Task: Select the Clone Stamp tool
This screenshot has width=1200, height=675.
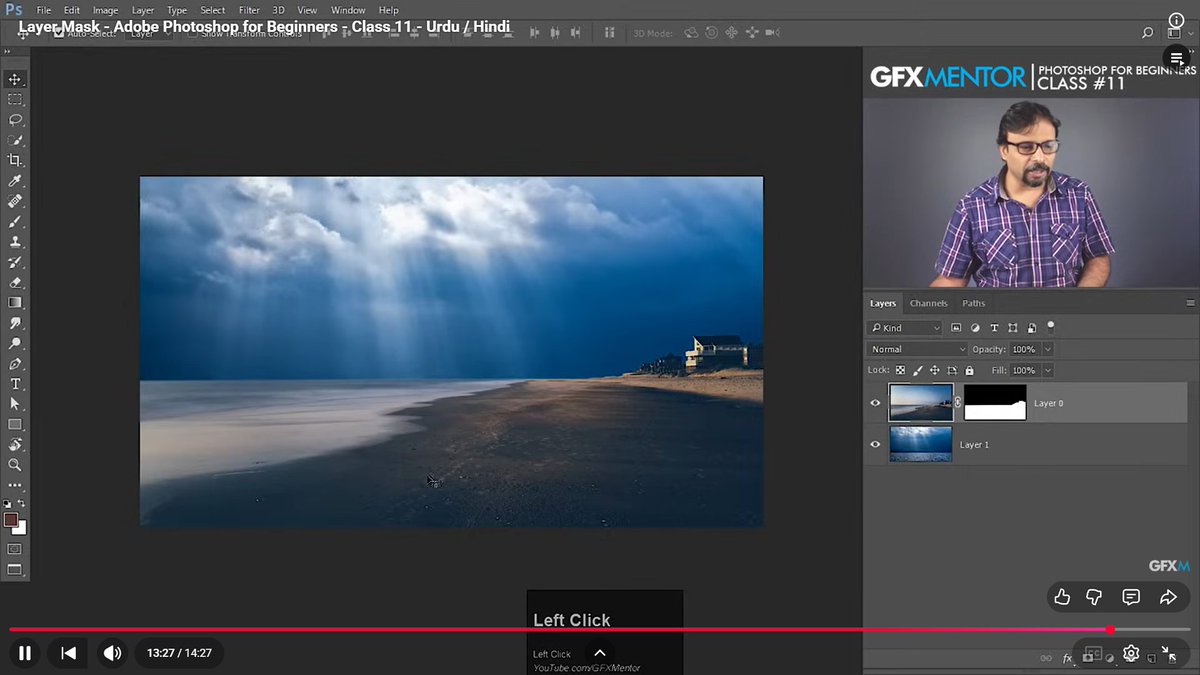Action: (x=15, y=242)
